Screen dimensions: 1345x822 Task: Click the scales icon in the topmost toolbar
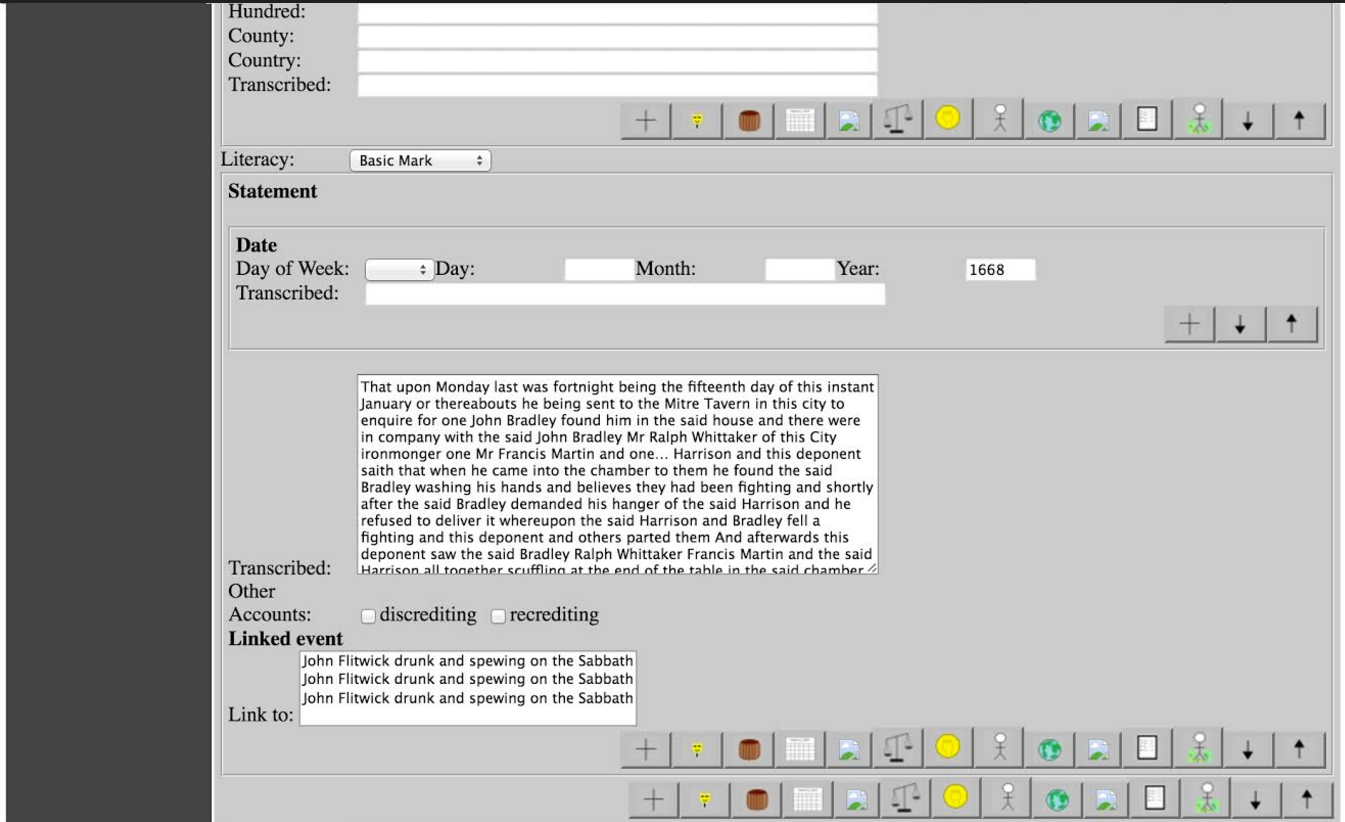(897, 121)
